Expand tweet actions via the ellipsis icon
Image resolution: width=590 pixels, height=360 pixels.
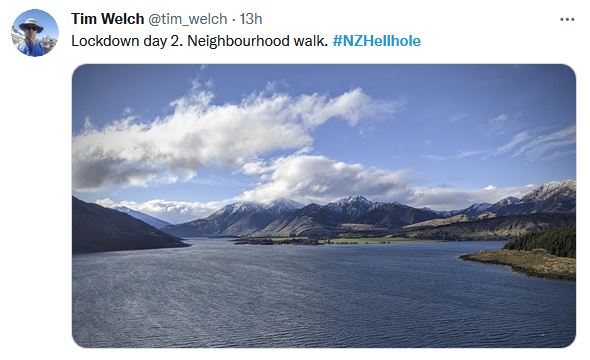567,19
